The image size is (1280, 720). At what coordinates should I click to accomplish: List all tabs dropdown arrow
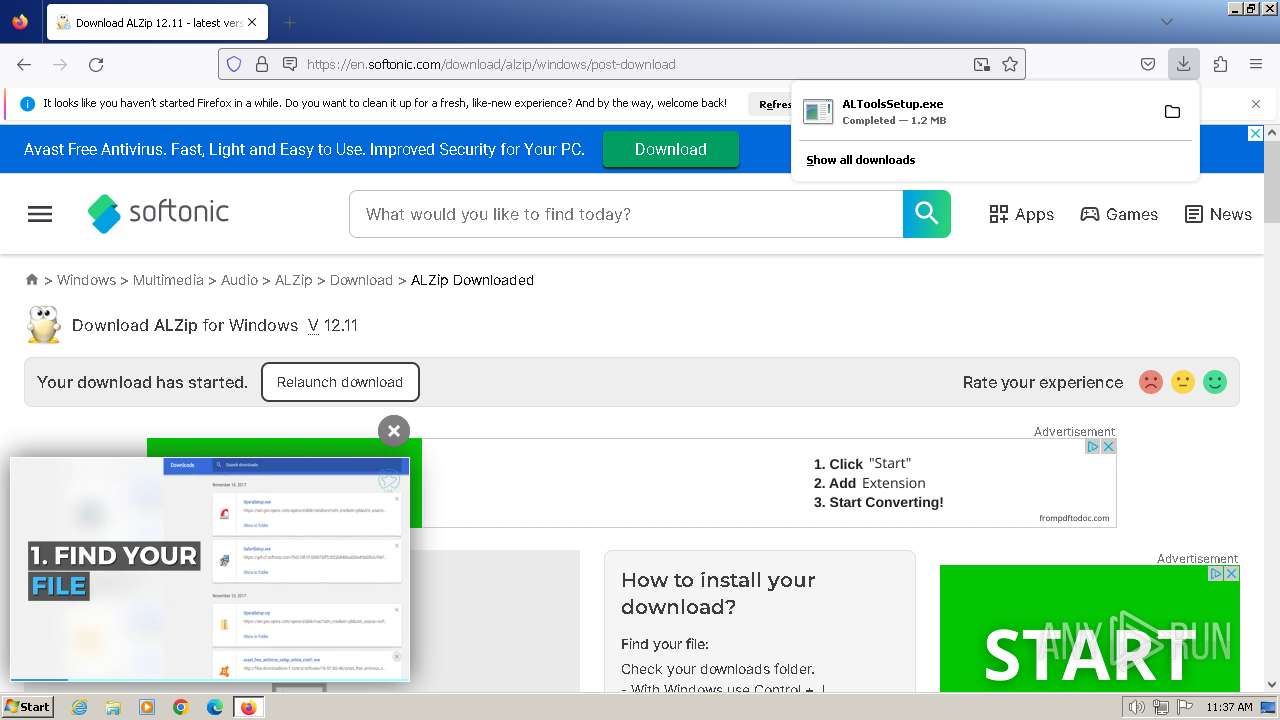click(x=1167, y=22)
